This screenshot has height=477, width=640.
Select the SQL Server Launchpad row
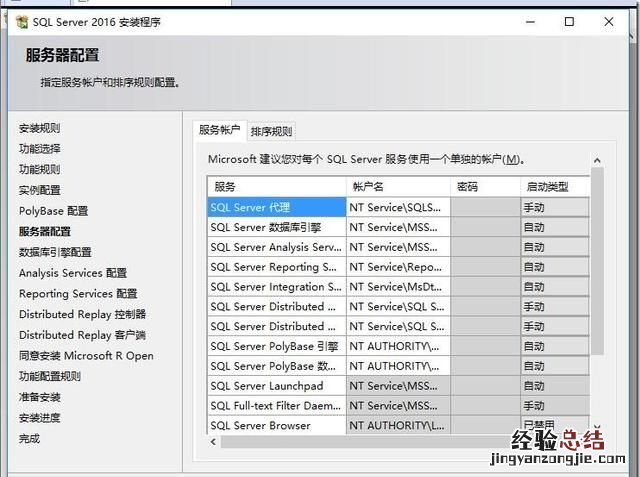(x=277, y=386)
